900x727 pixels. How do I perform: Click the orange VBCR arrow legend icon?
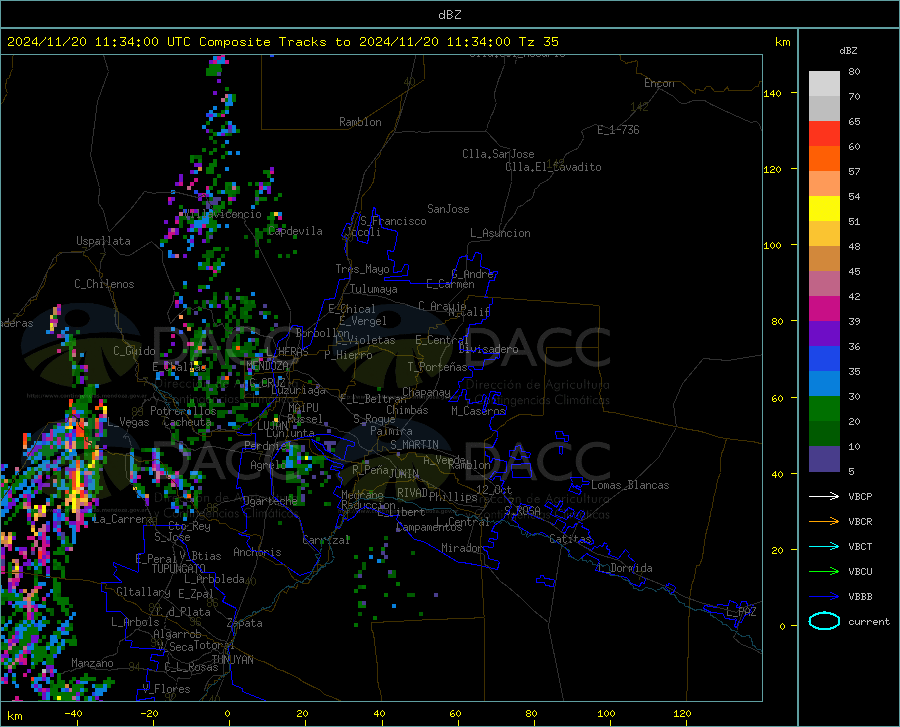824,521
